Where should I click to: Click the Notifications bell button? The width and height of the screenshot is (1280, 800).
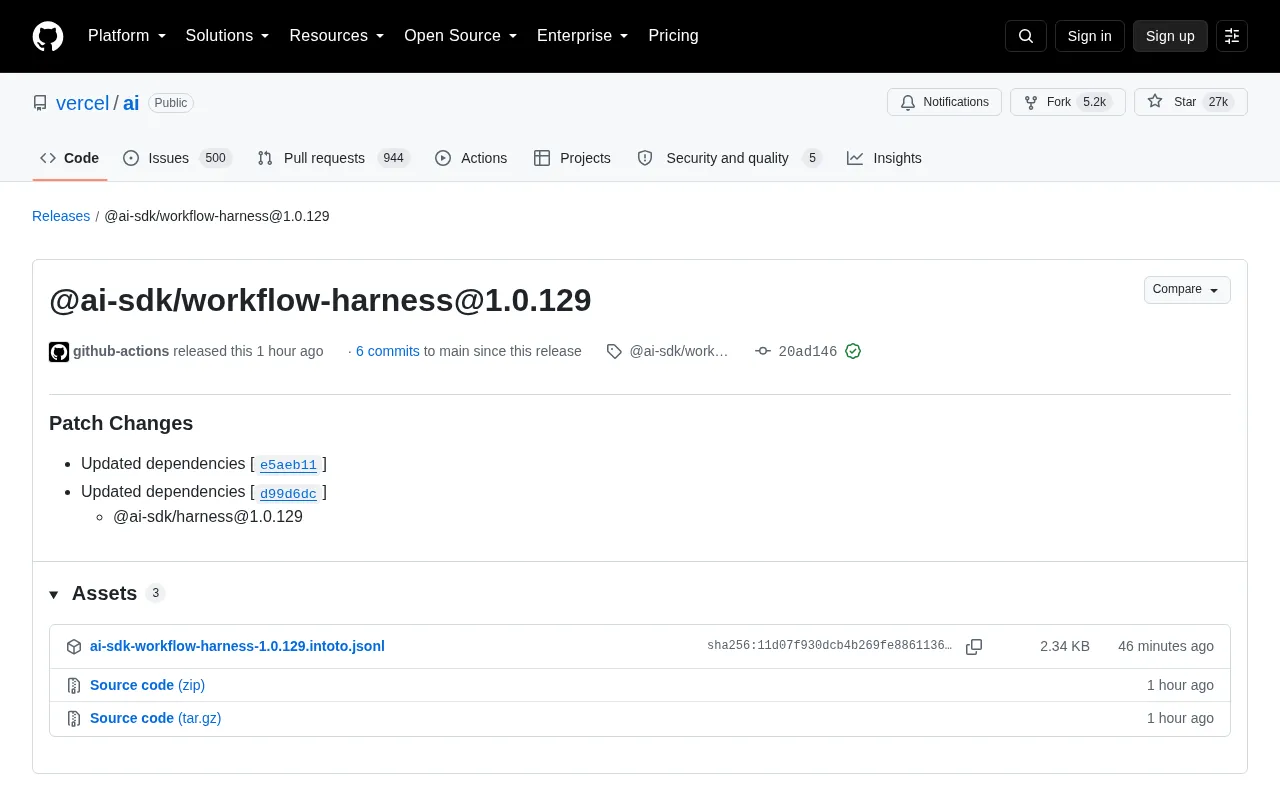pos(944,102)
